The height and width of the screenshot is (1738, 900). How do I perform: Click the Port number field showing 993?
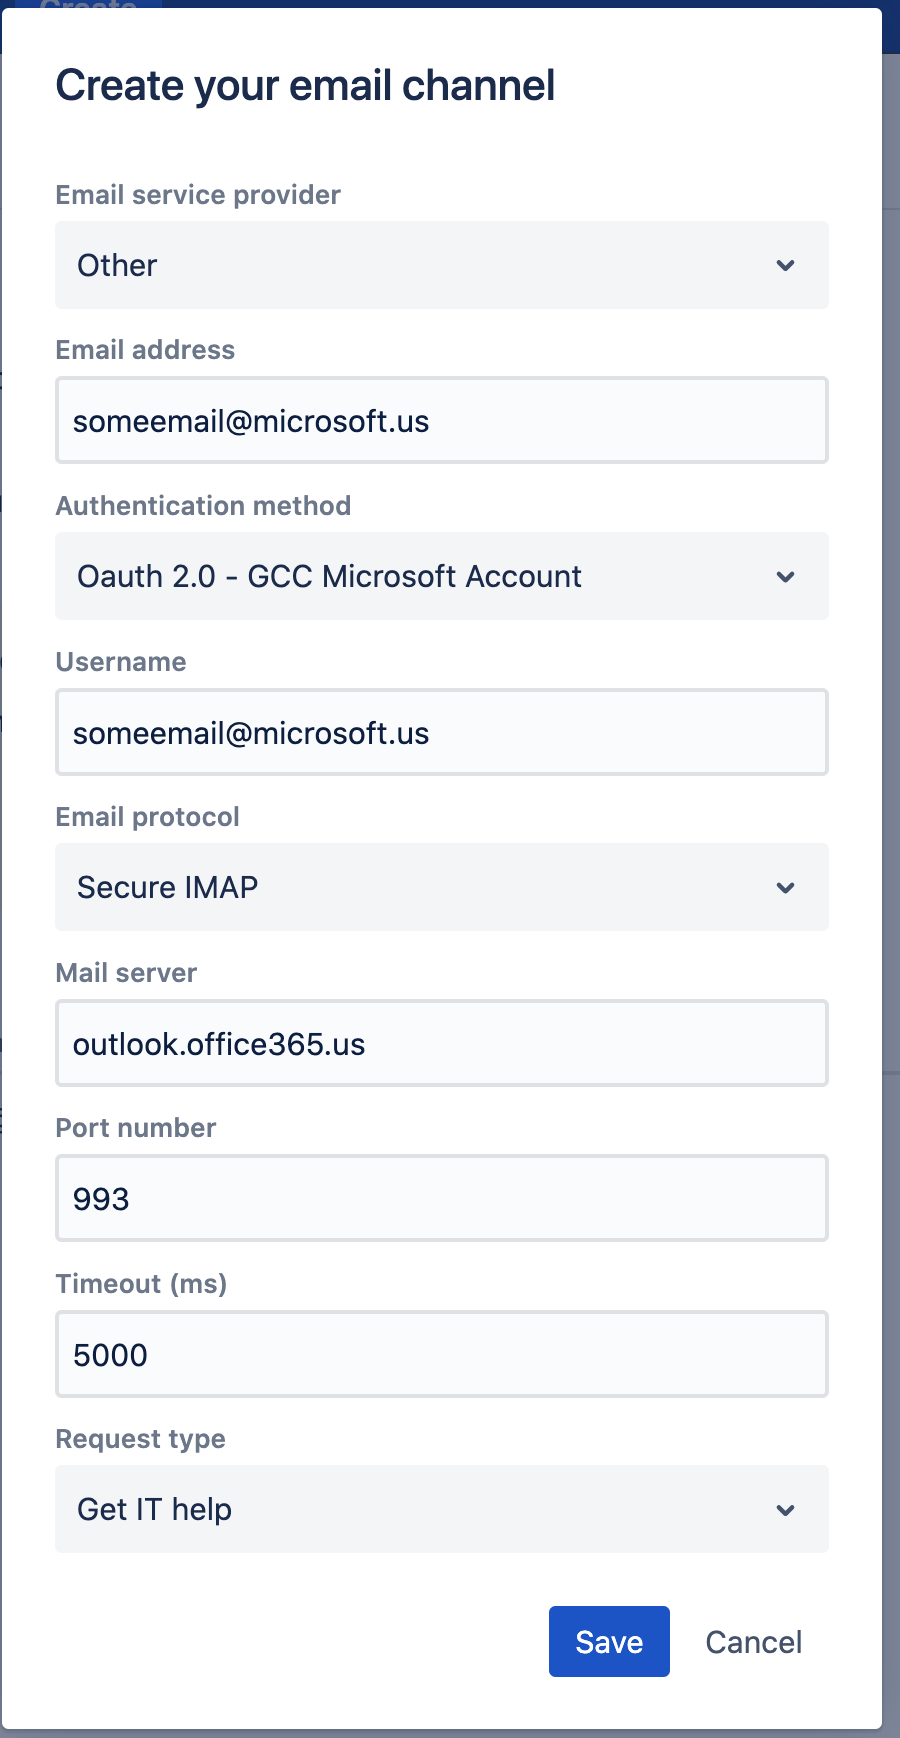point(441,1199)
